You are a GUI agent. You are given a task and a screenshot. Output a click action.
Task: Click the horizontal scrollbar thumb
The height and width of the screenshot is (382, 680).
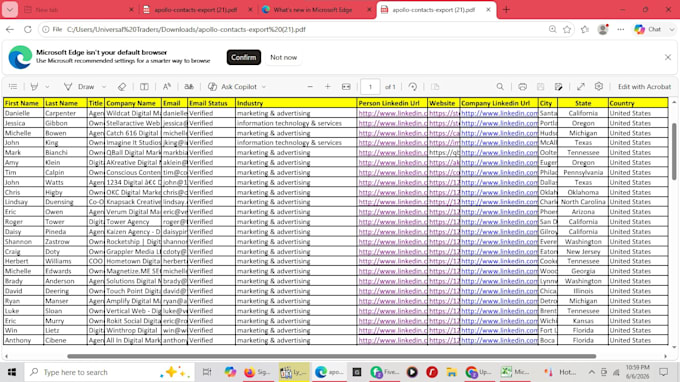(332, 356)
